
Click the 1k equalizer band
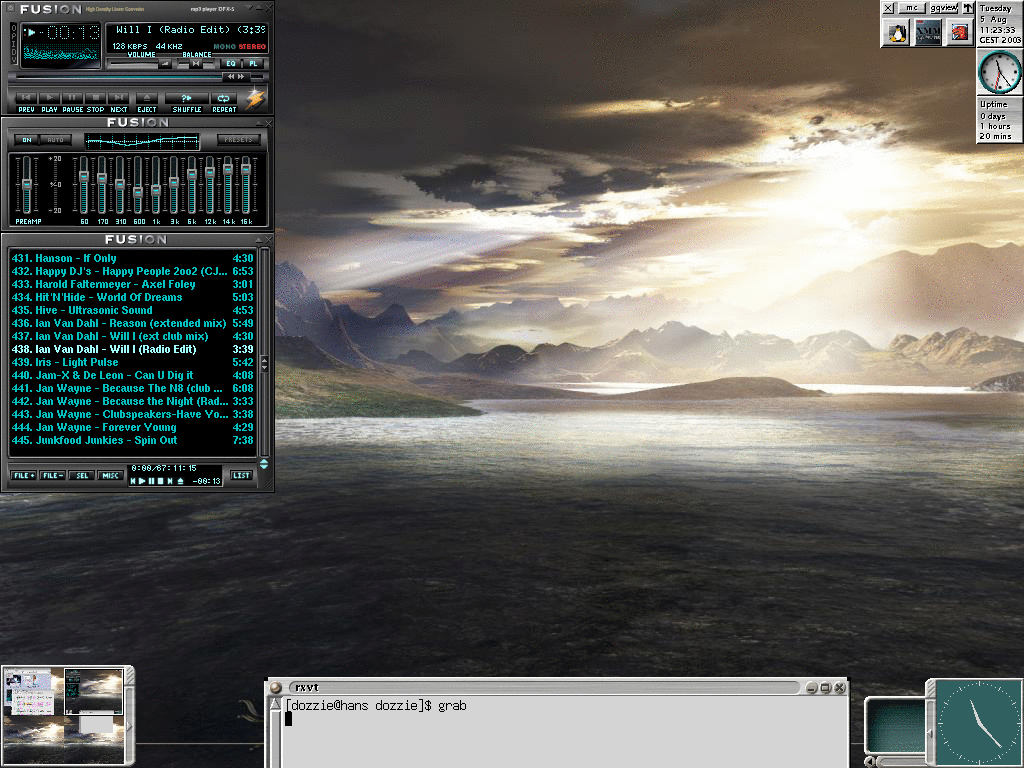(156, 185)
